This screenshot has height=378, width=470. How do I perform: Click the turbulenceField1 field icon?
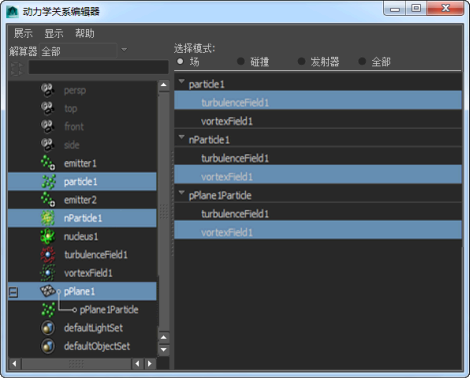(x=48, y=255)
